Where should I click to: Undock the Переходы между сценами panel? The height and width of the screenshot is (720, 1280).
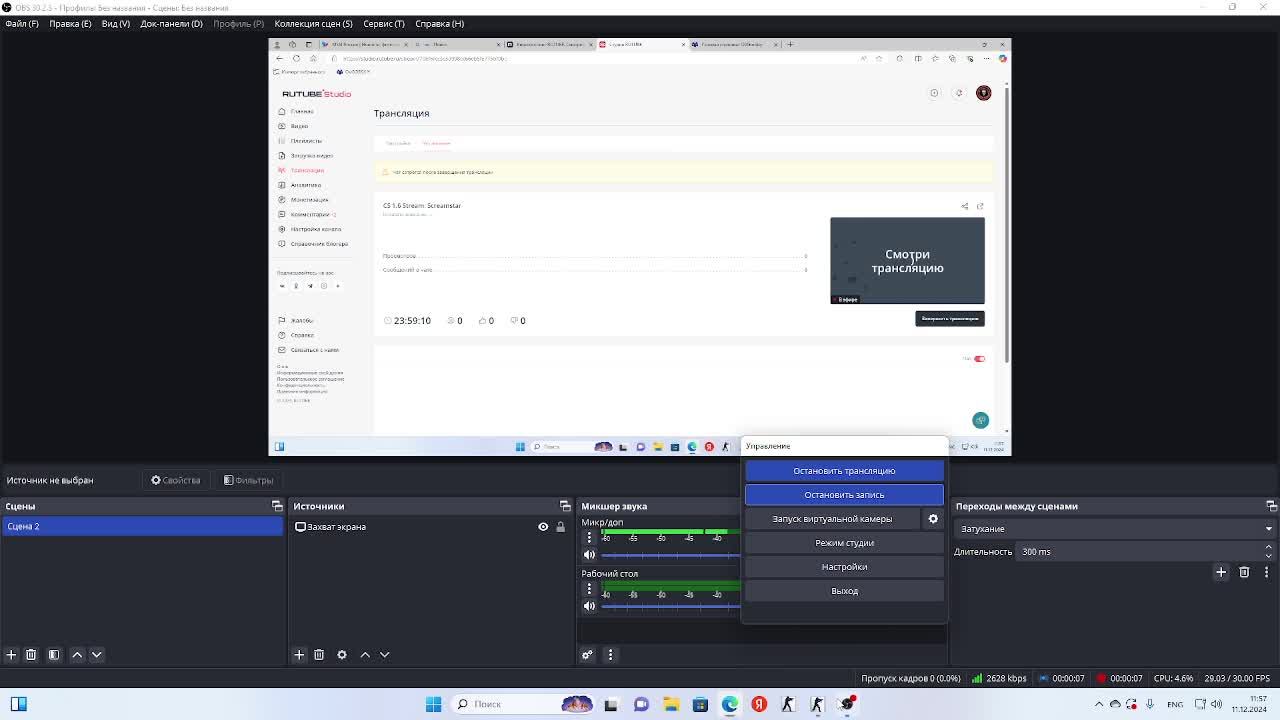(x=1271, y=506)
